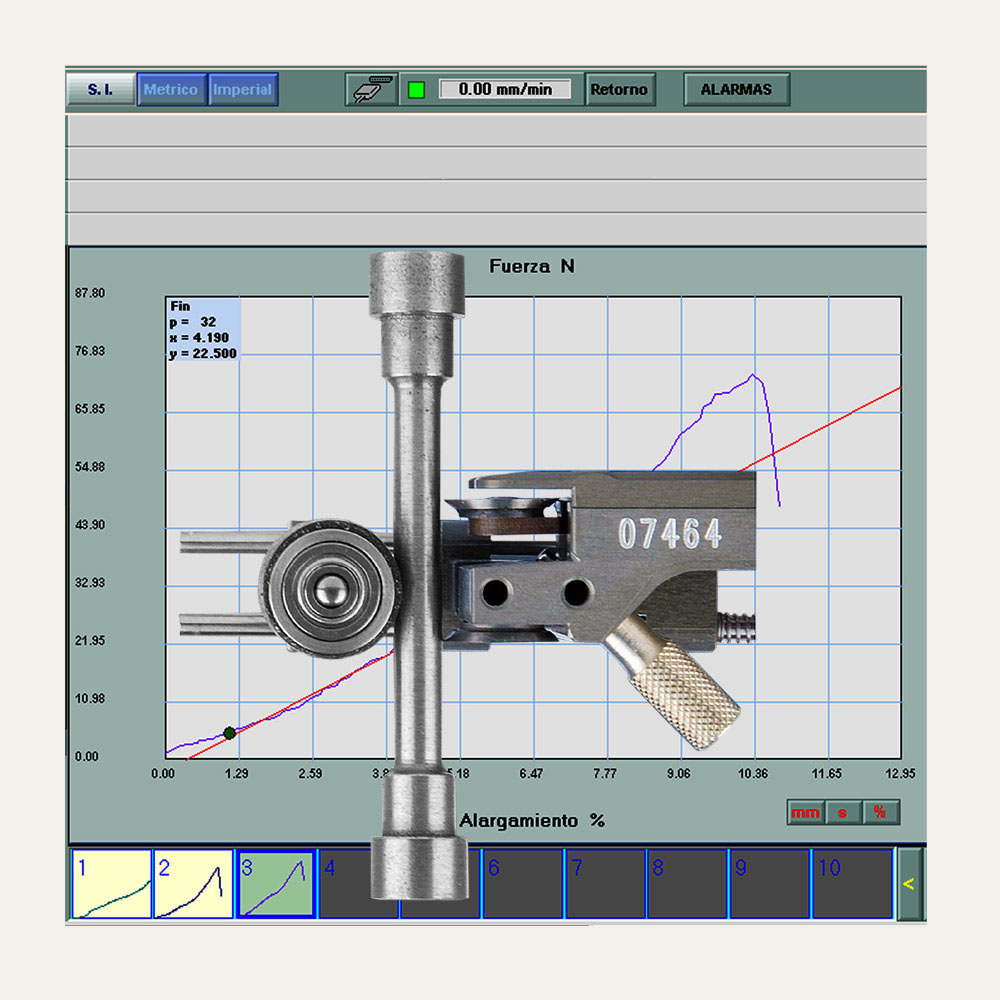The height and width of the screenshot is (1000, 1000).
Task: Open the ALARMAS panel
Action: click(x=736, y=89)
